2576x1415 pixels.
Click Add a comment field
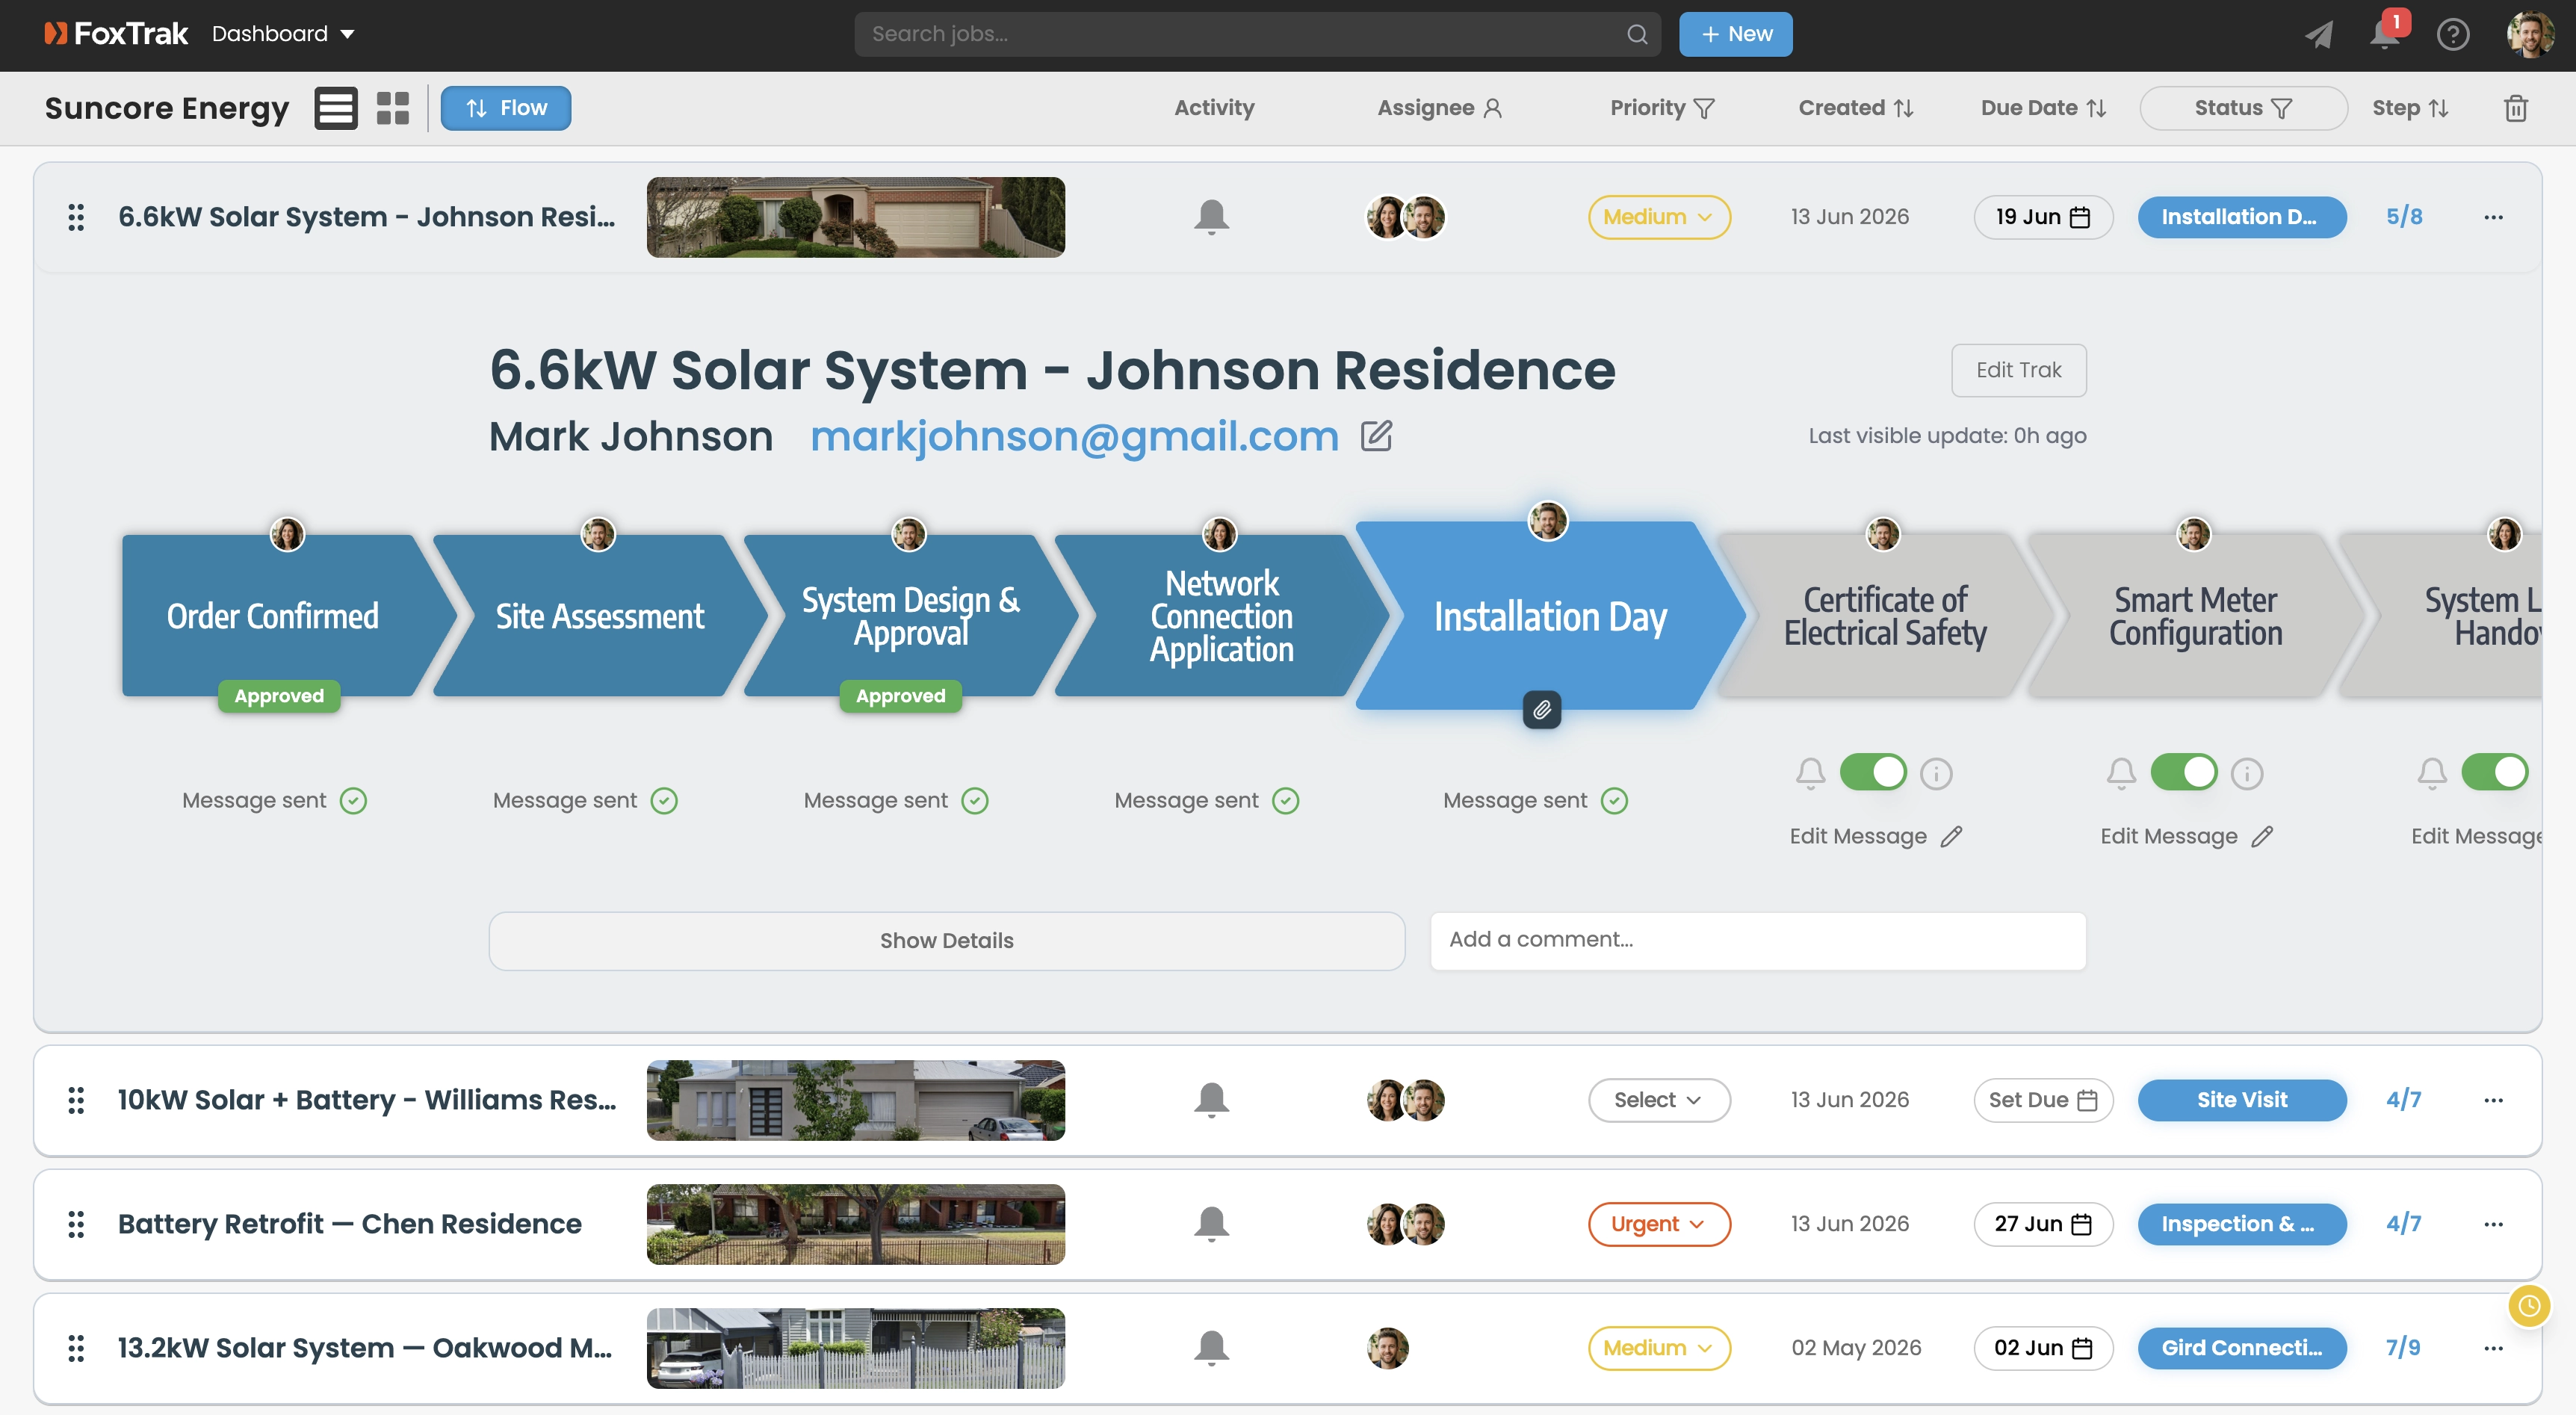point(1758,941)
